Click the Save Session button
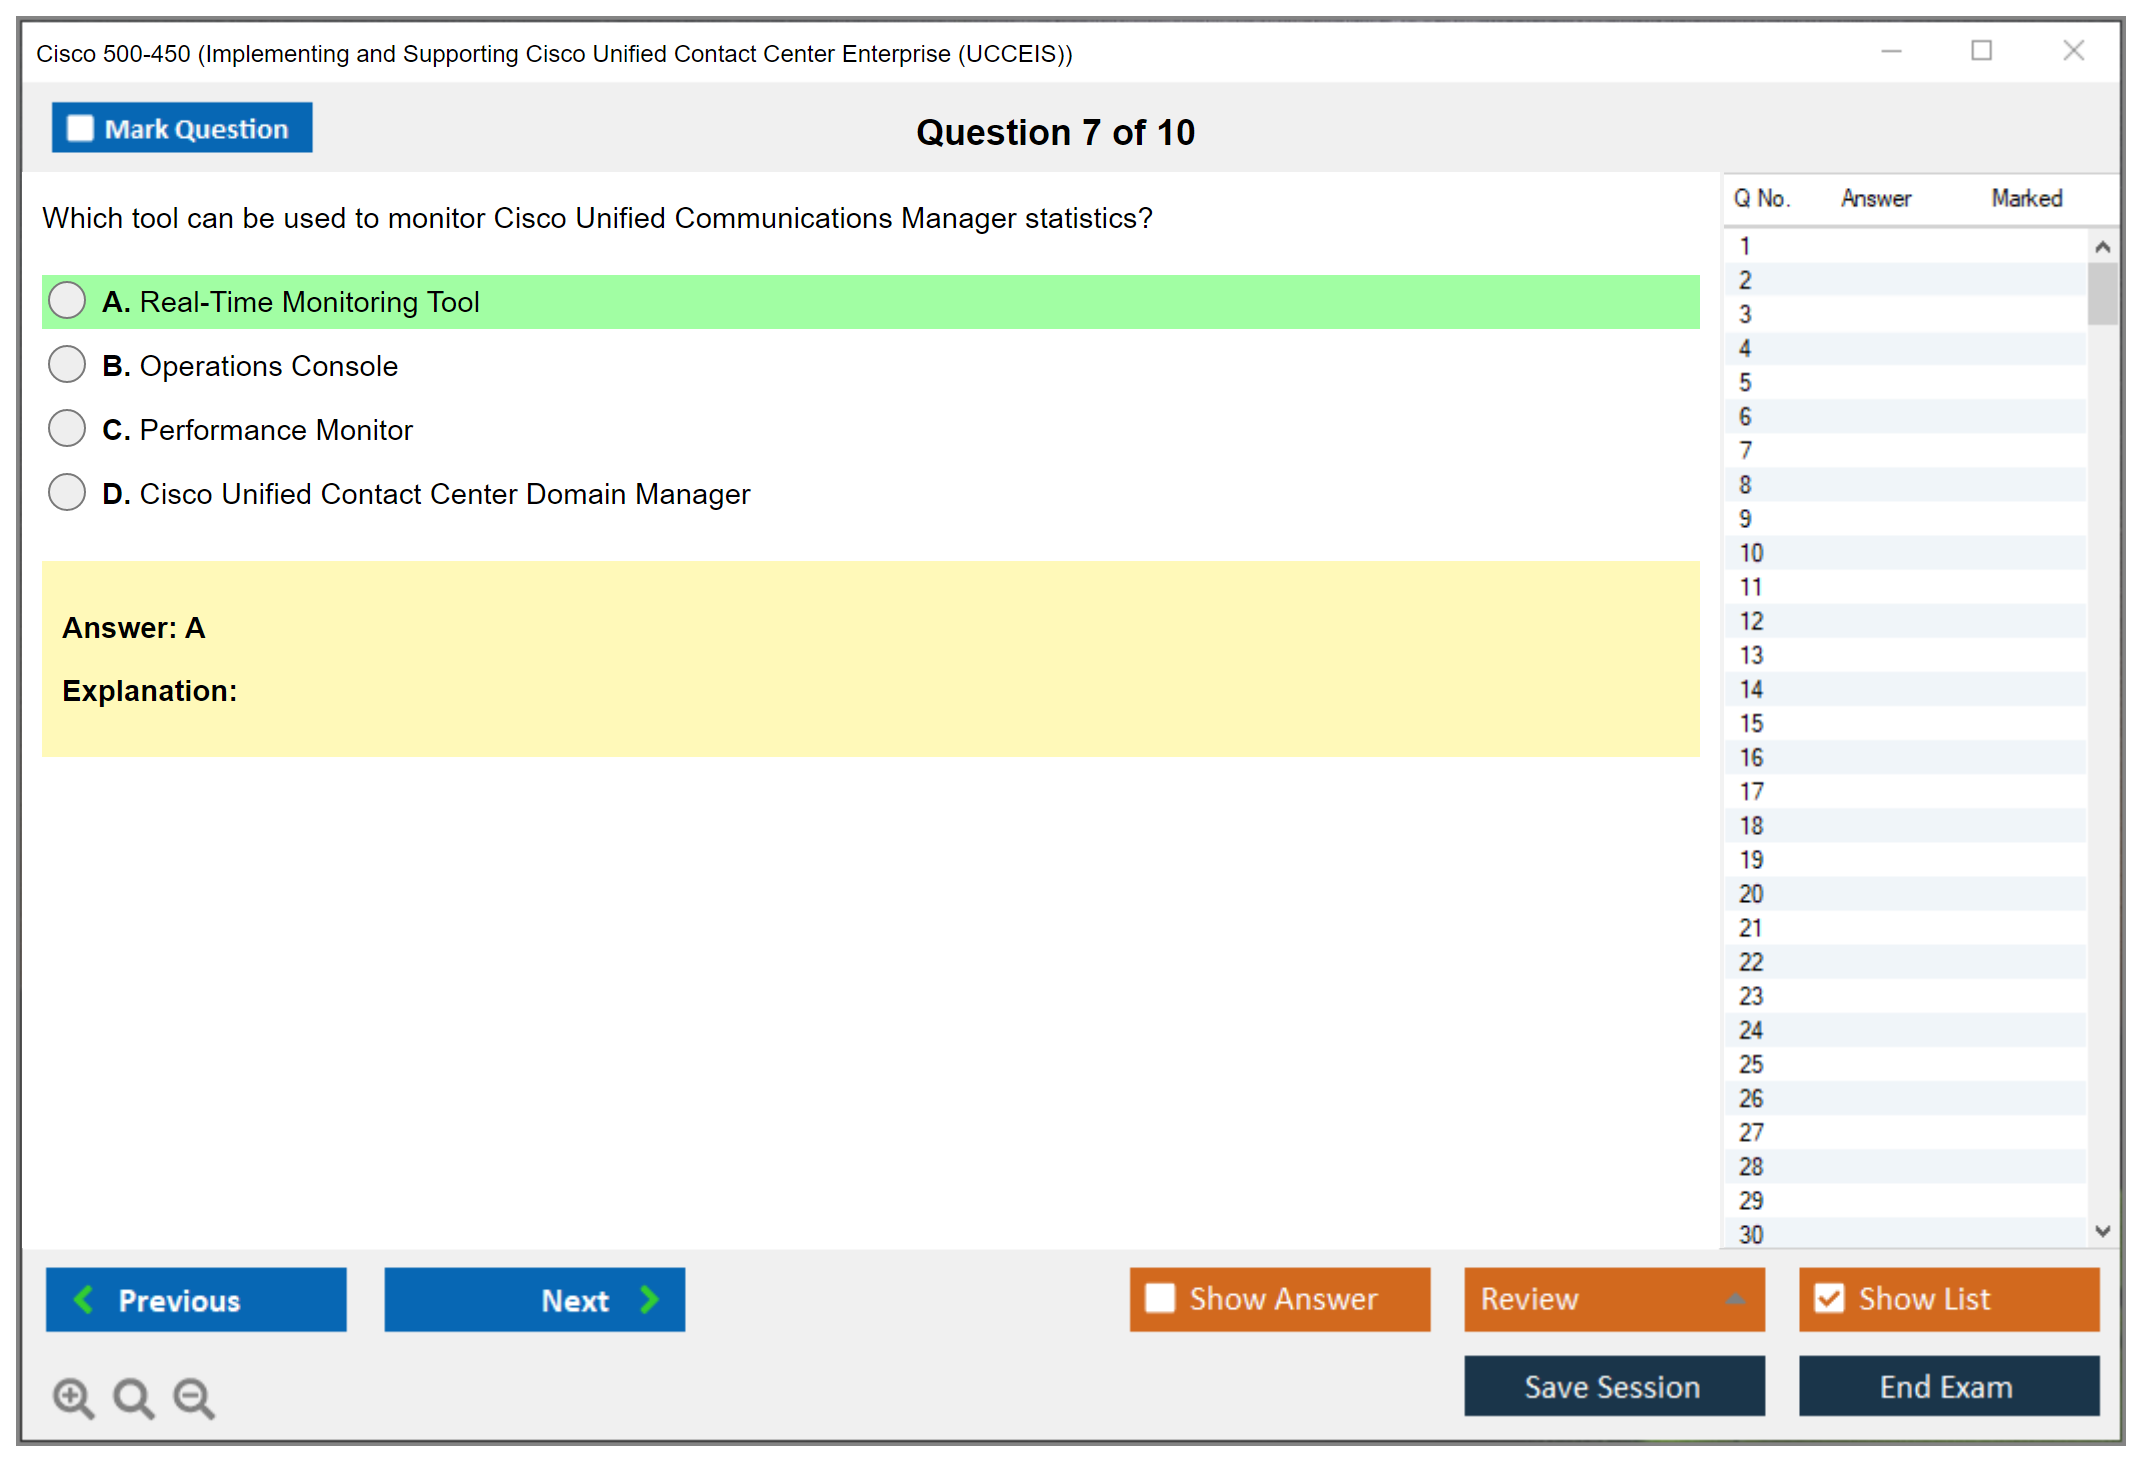Image resolution: width=2150 pixels, height=1470 pixels. (1613, 1386)
